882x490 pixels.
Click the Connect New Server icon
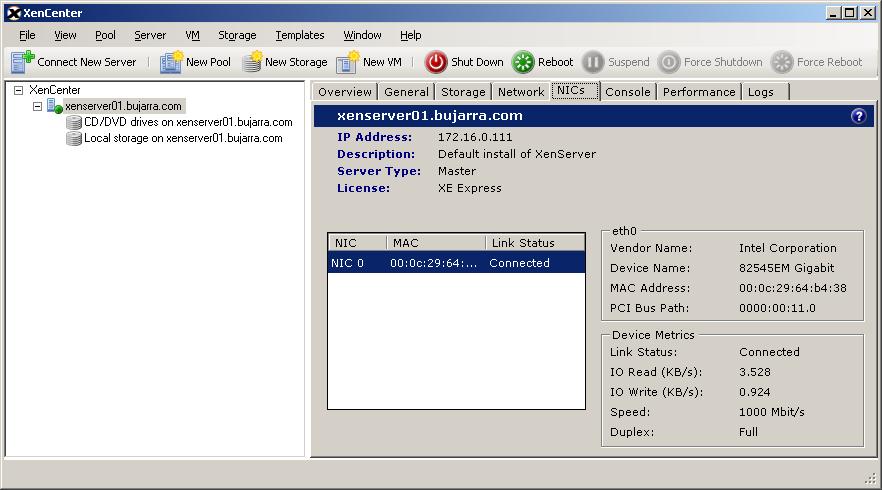[x=22, y=62]
